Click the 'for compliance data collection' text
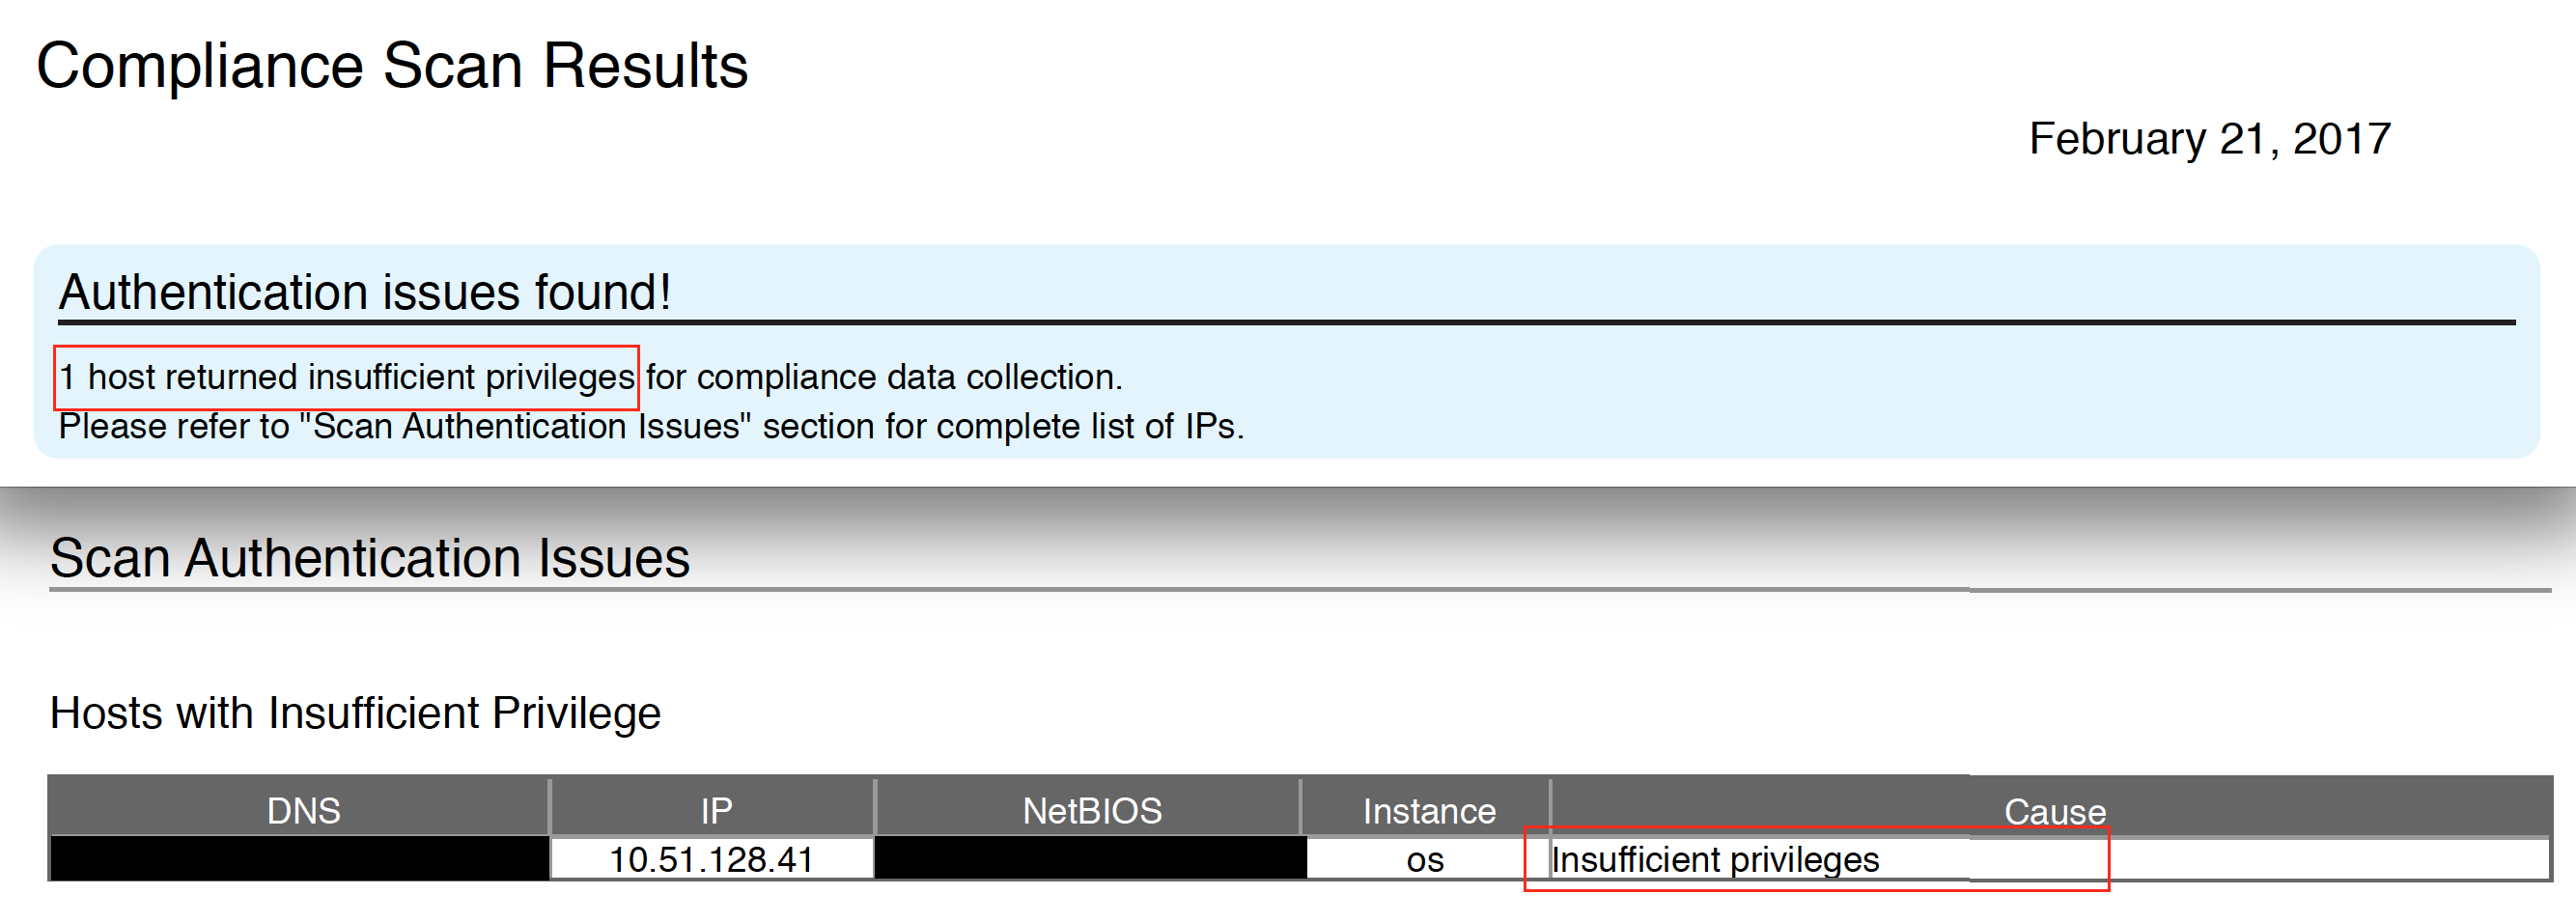This screenshot has width=2576, height=923. point(884,377)
